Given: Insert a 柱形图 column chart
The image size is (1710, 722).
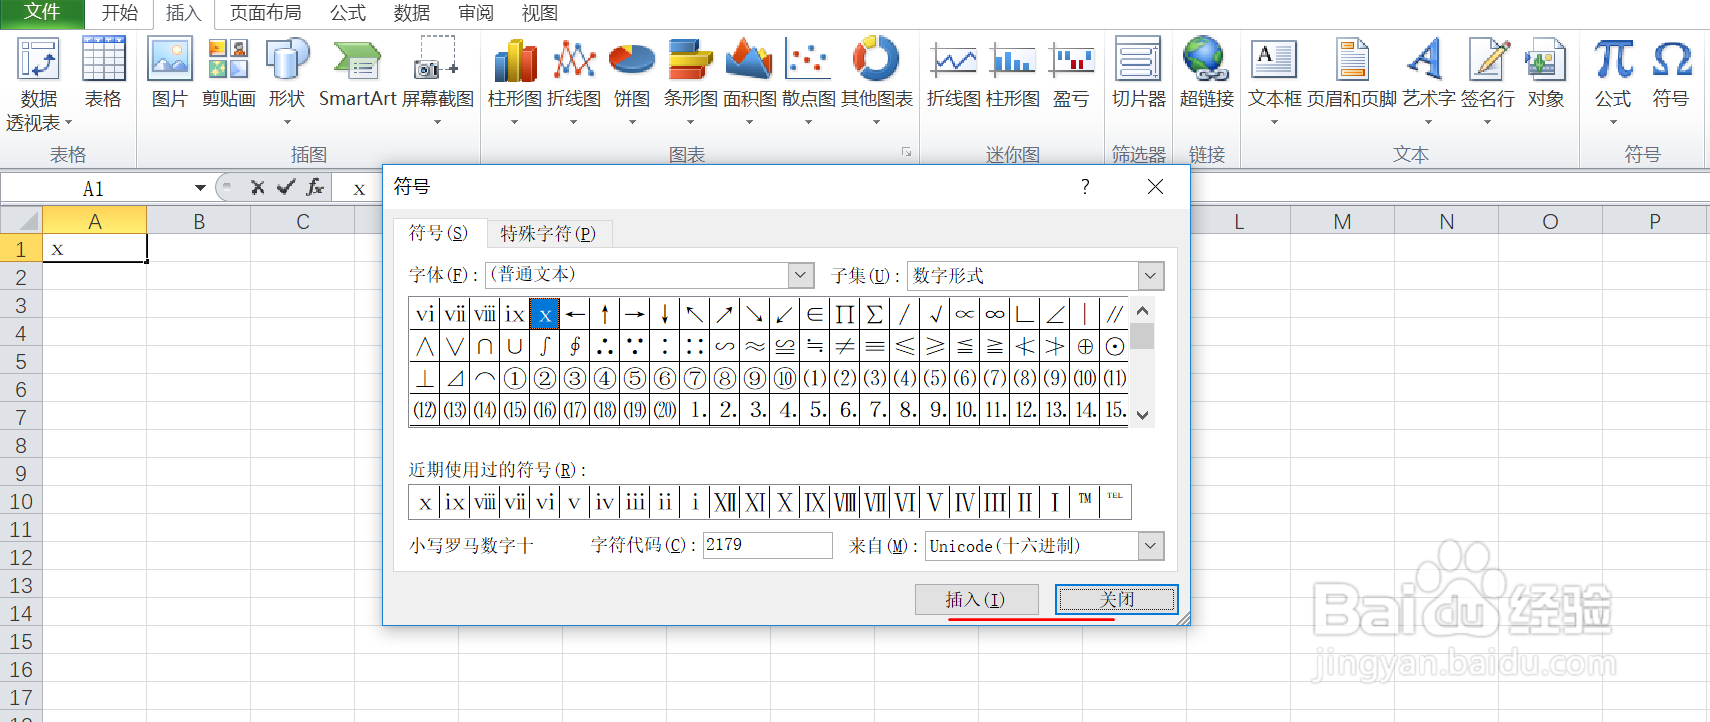Looking at the screenshot, I should click(x=515, y=80).
